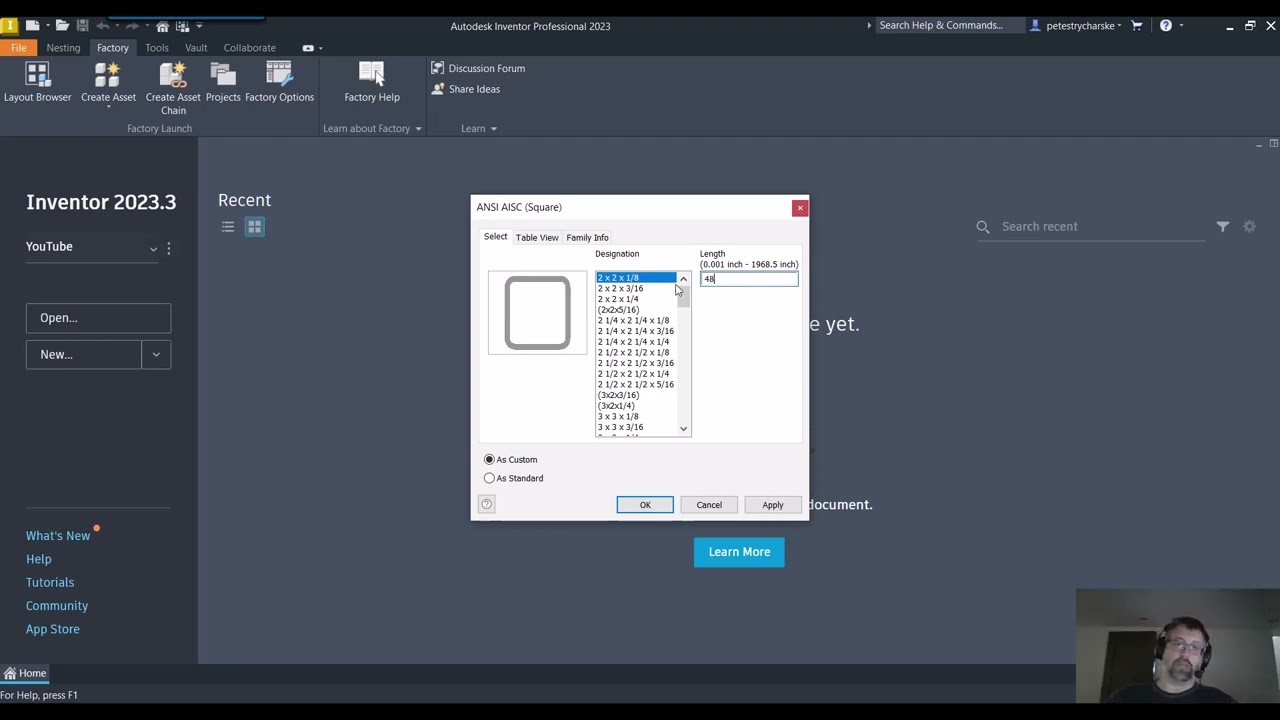Open the Tutorials link
Screen dimensions: 1280x720
[50, 582]
